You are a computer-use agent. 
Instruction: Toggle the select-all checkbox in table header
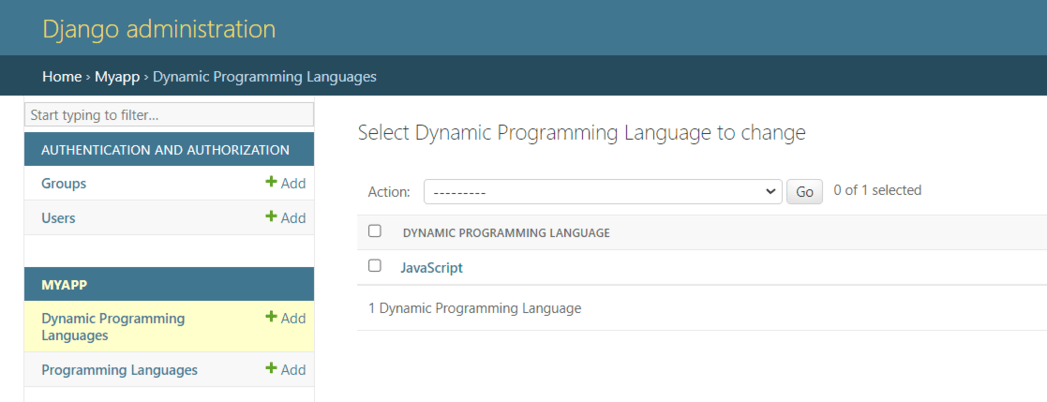pyautogui.click(x=375, y=231)
